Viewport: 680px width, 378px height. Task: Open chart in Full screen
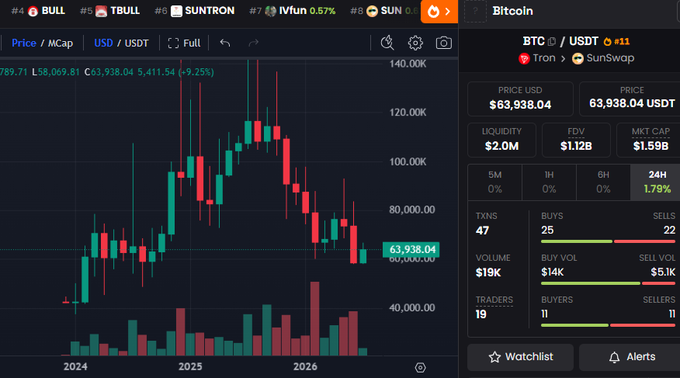point(184,43)
